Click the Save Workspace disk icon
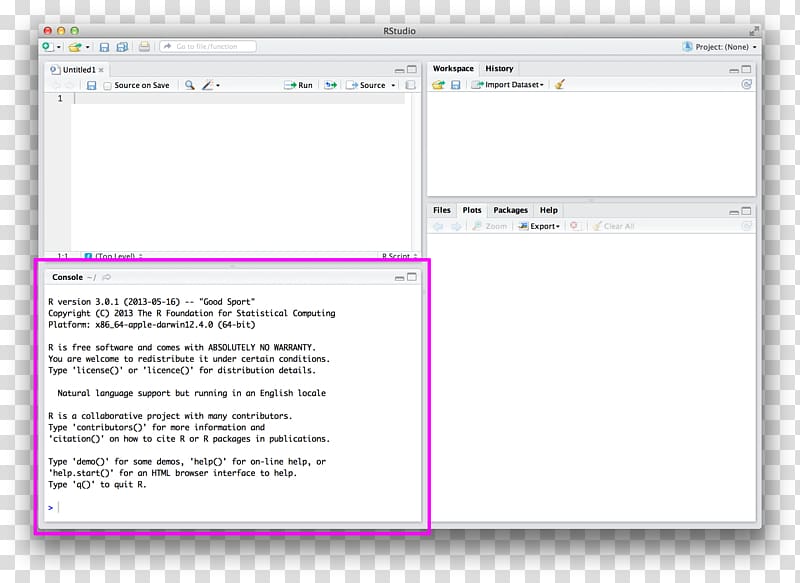 tap(456, 85)
